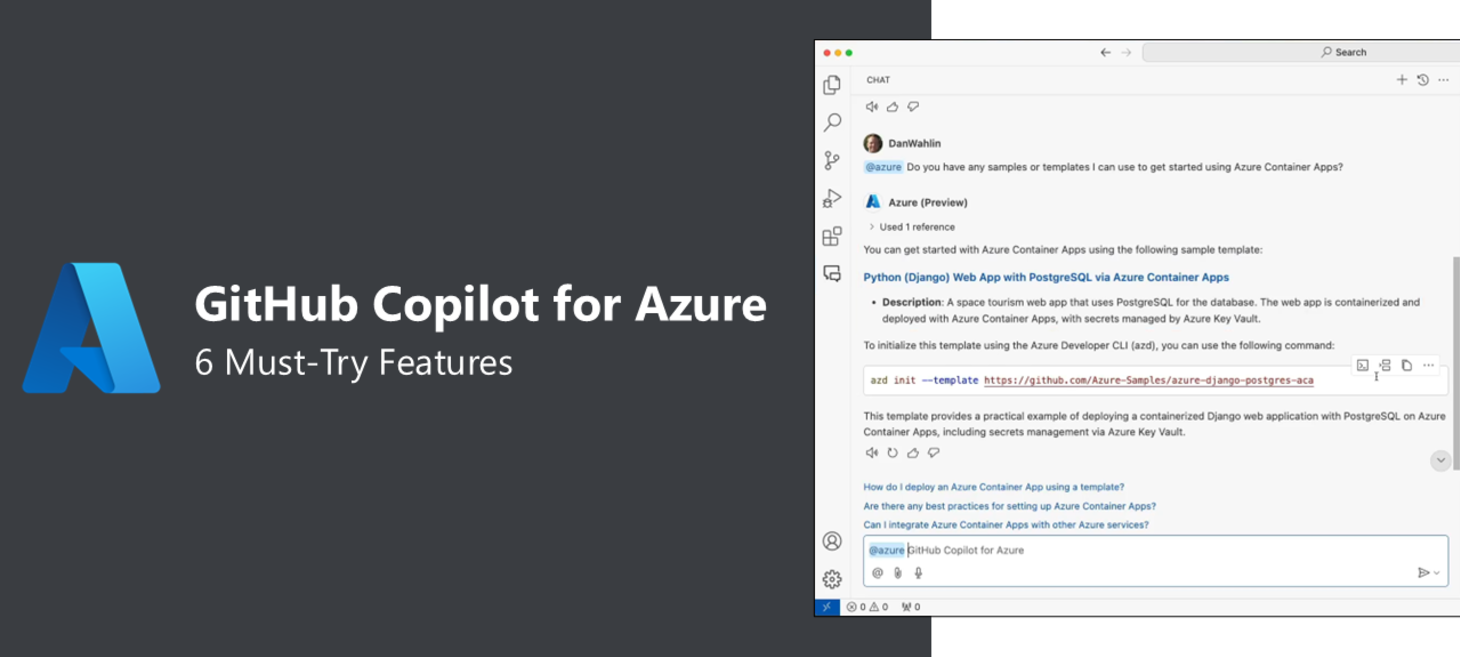Give a thumbs down to Azure's response

pos(932,452)
